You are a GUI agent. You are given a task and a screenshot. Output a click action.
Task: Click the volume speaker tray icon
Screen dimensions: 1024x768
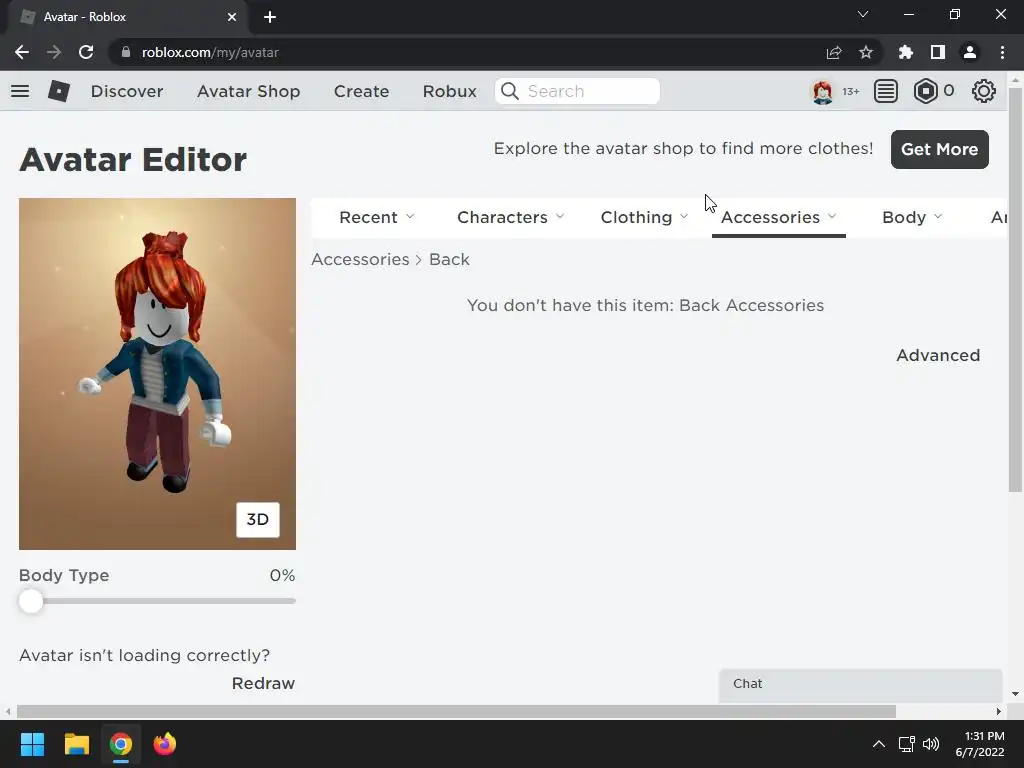931,744
